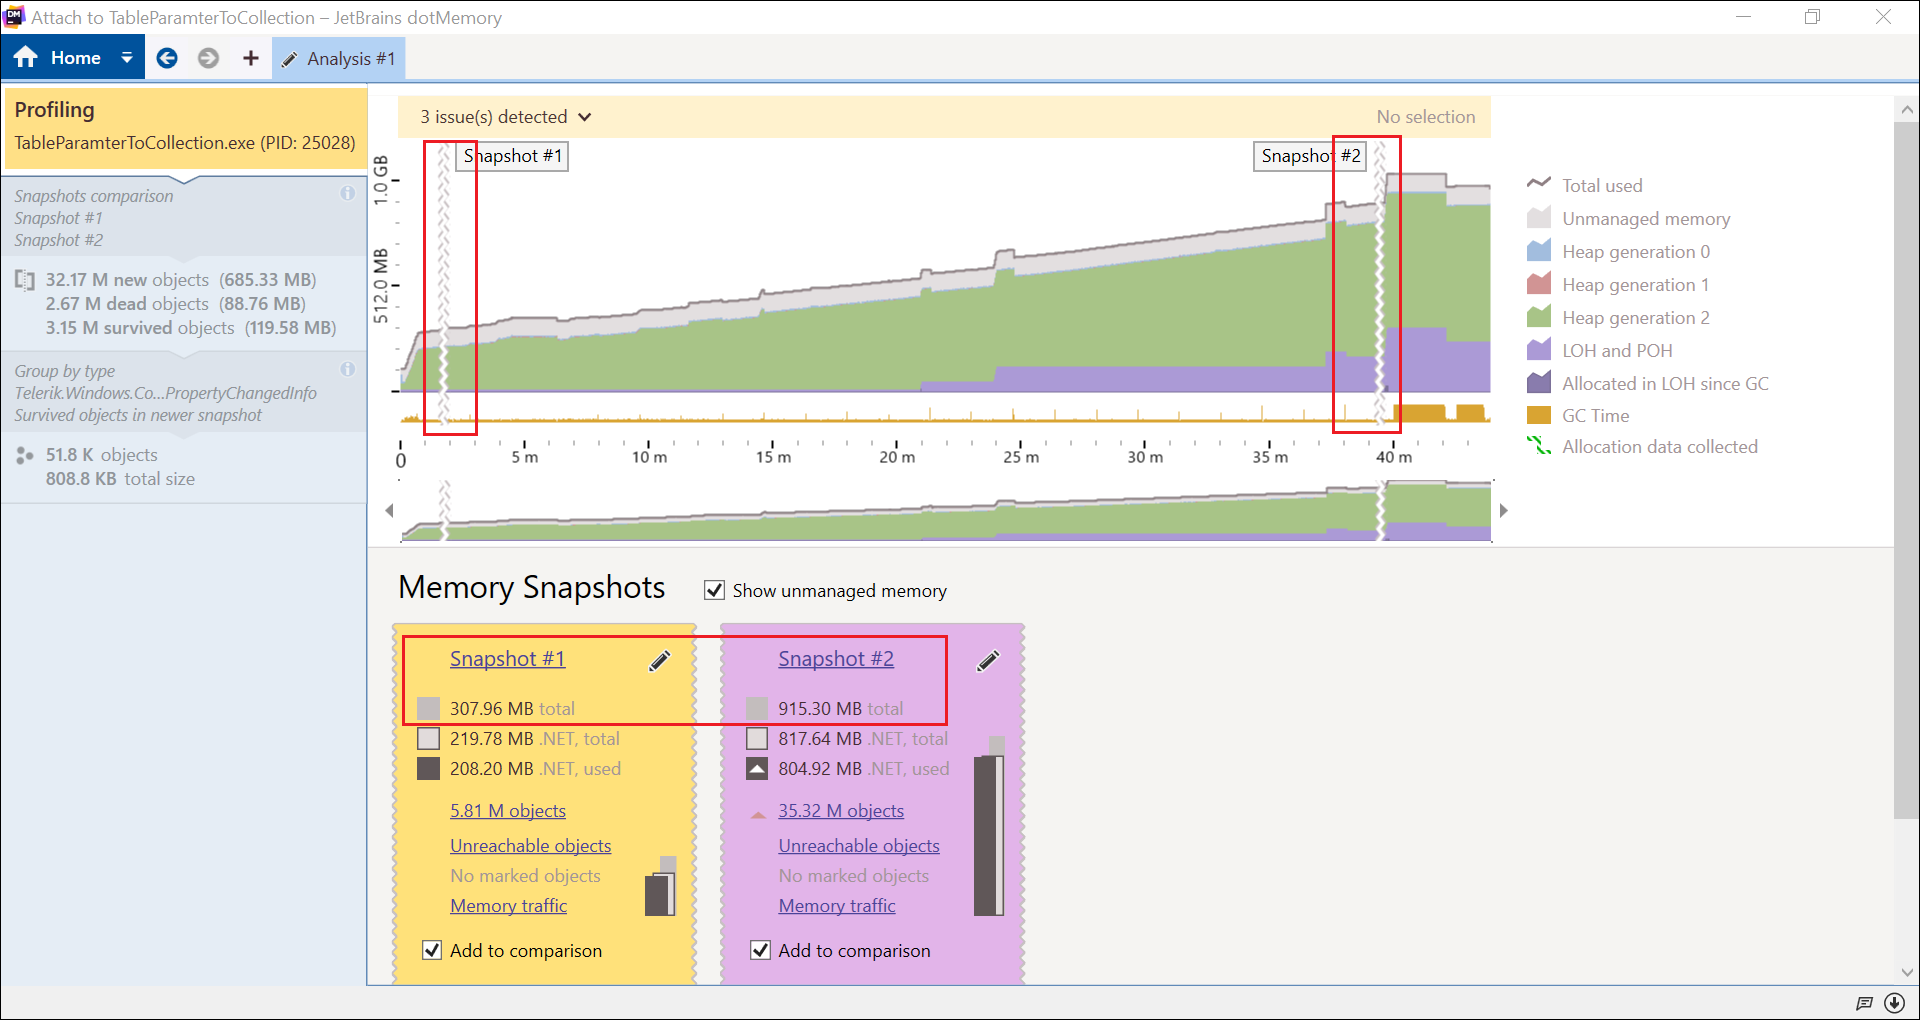Screen dimensions: 1920x1020
Task: Click the feedback icon in status bar
Action: point(1864,1003)
